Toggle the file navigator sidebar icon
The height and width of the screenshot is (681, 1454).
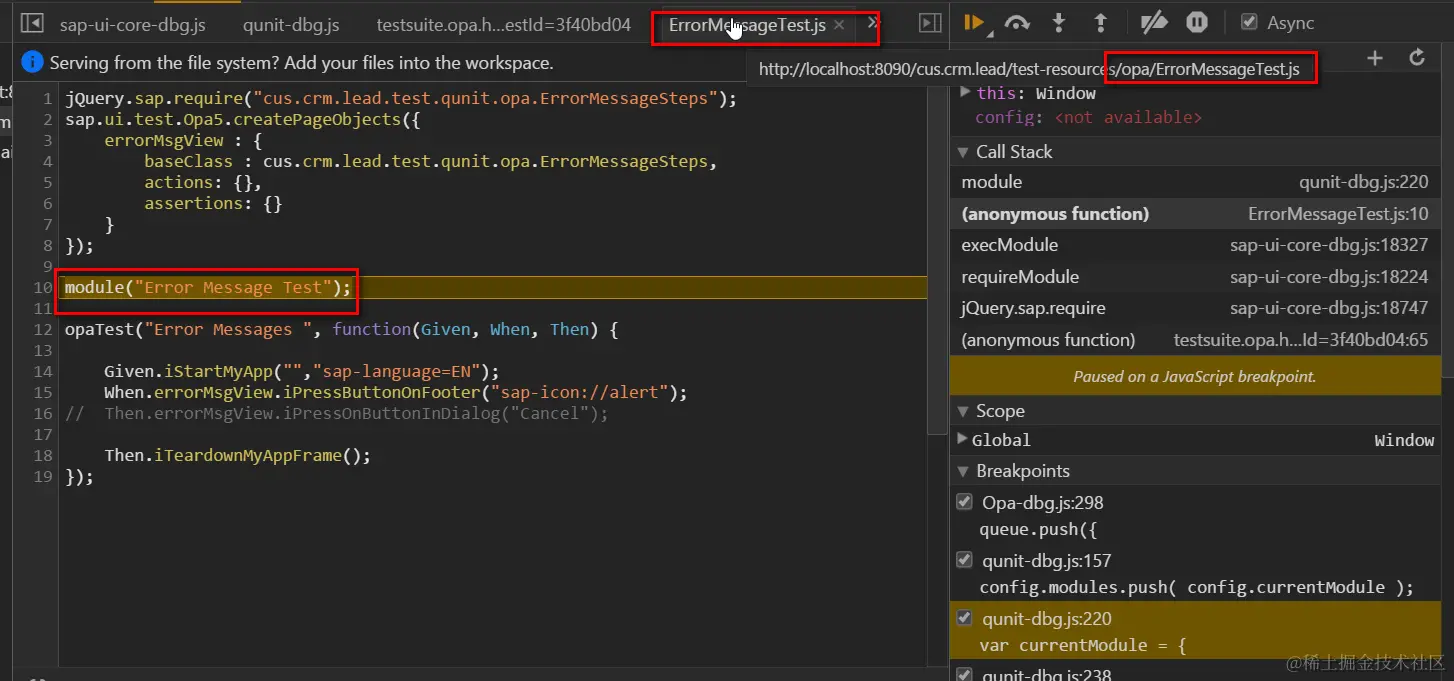31,23
